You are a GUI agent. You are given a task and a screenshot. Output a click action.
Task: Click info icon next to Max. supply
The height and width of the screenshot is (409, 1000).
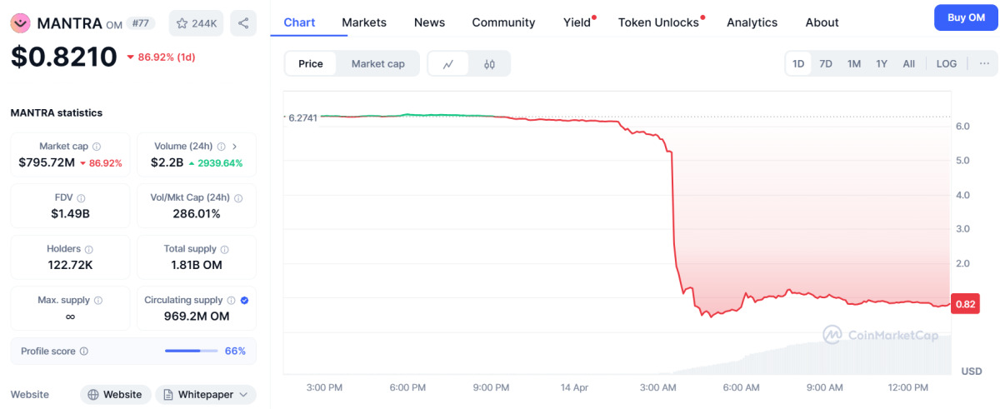click(98, 300)
